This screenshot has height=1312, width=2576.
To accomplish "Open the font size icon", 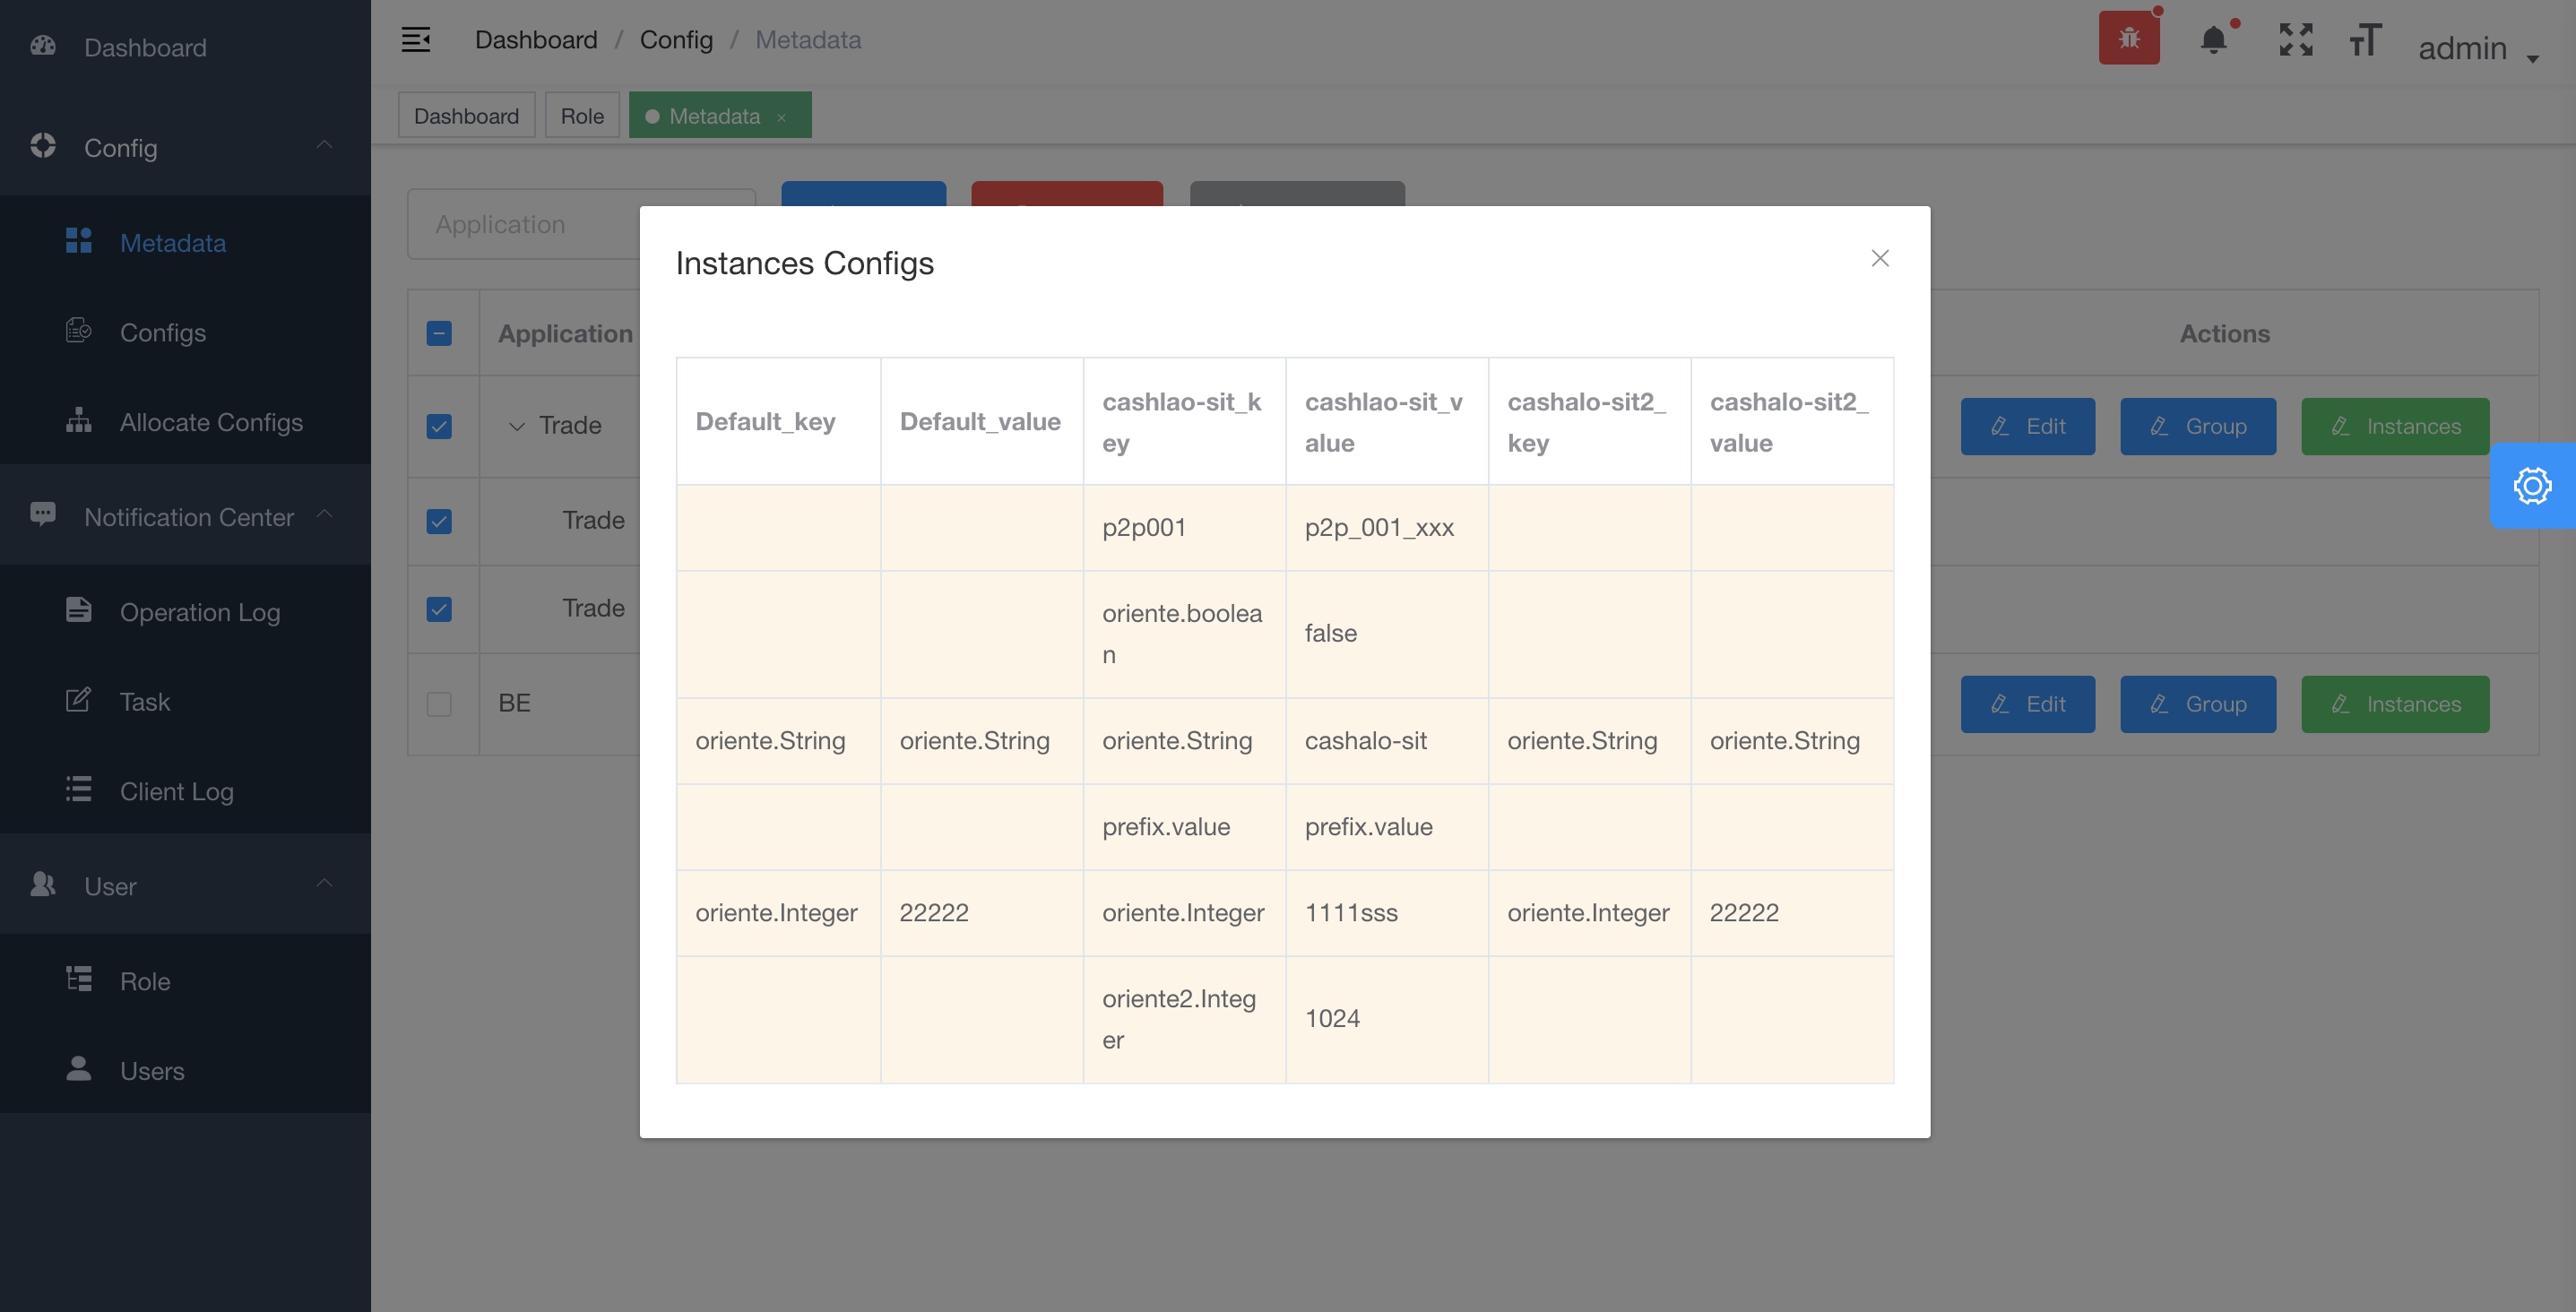I will pyautogui.click(x=2365, y=40).
